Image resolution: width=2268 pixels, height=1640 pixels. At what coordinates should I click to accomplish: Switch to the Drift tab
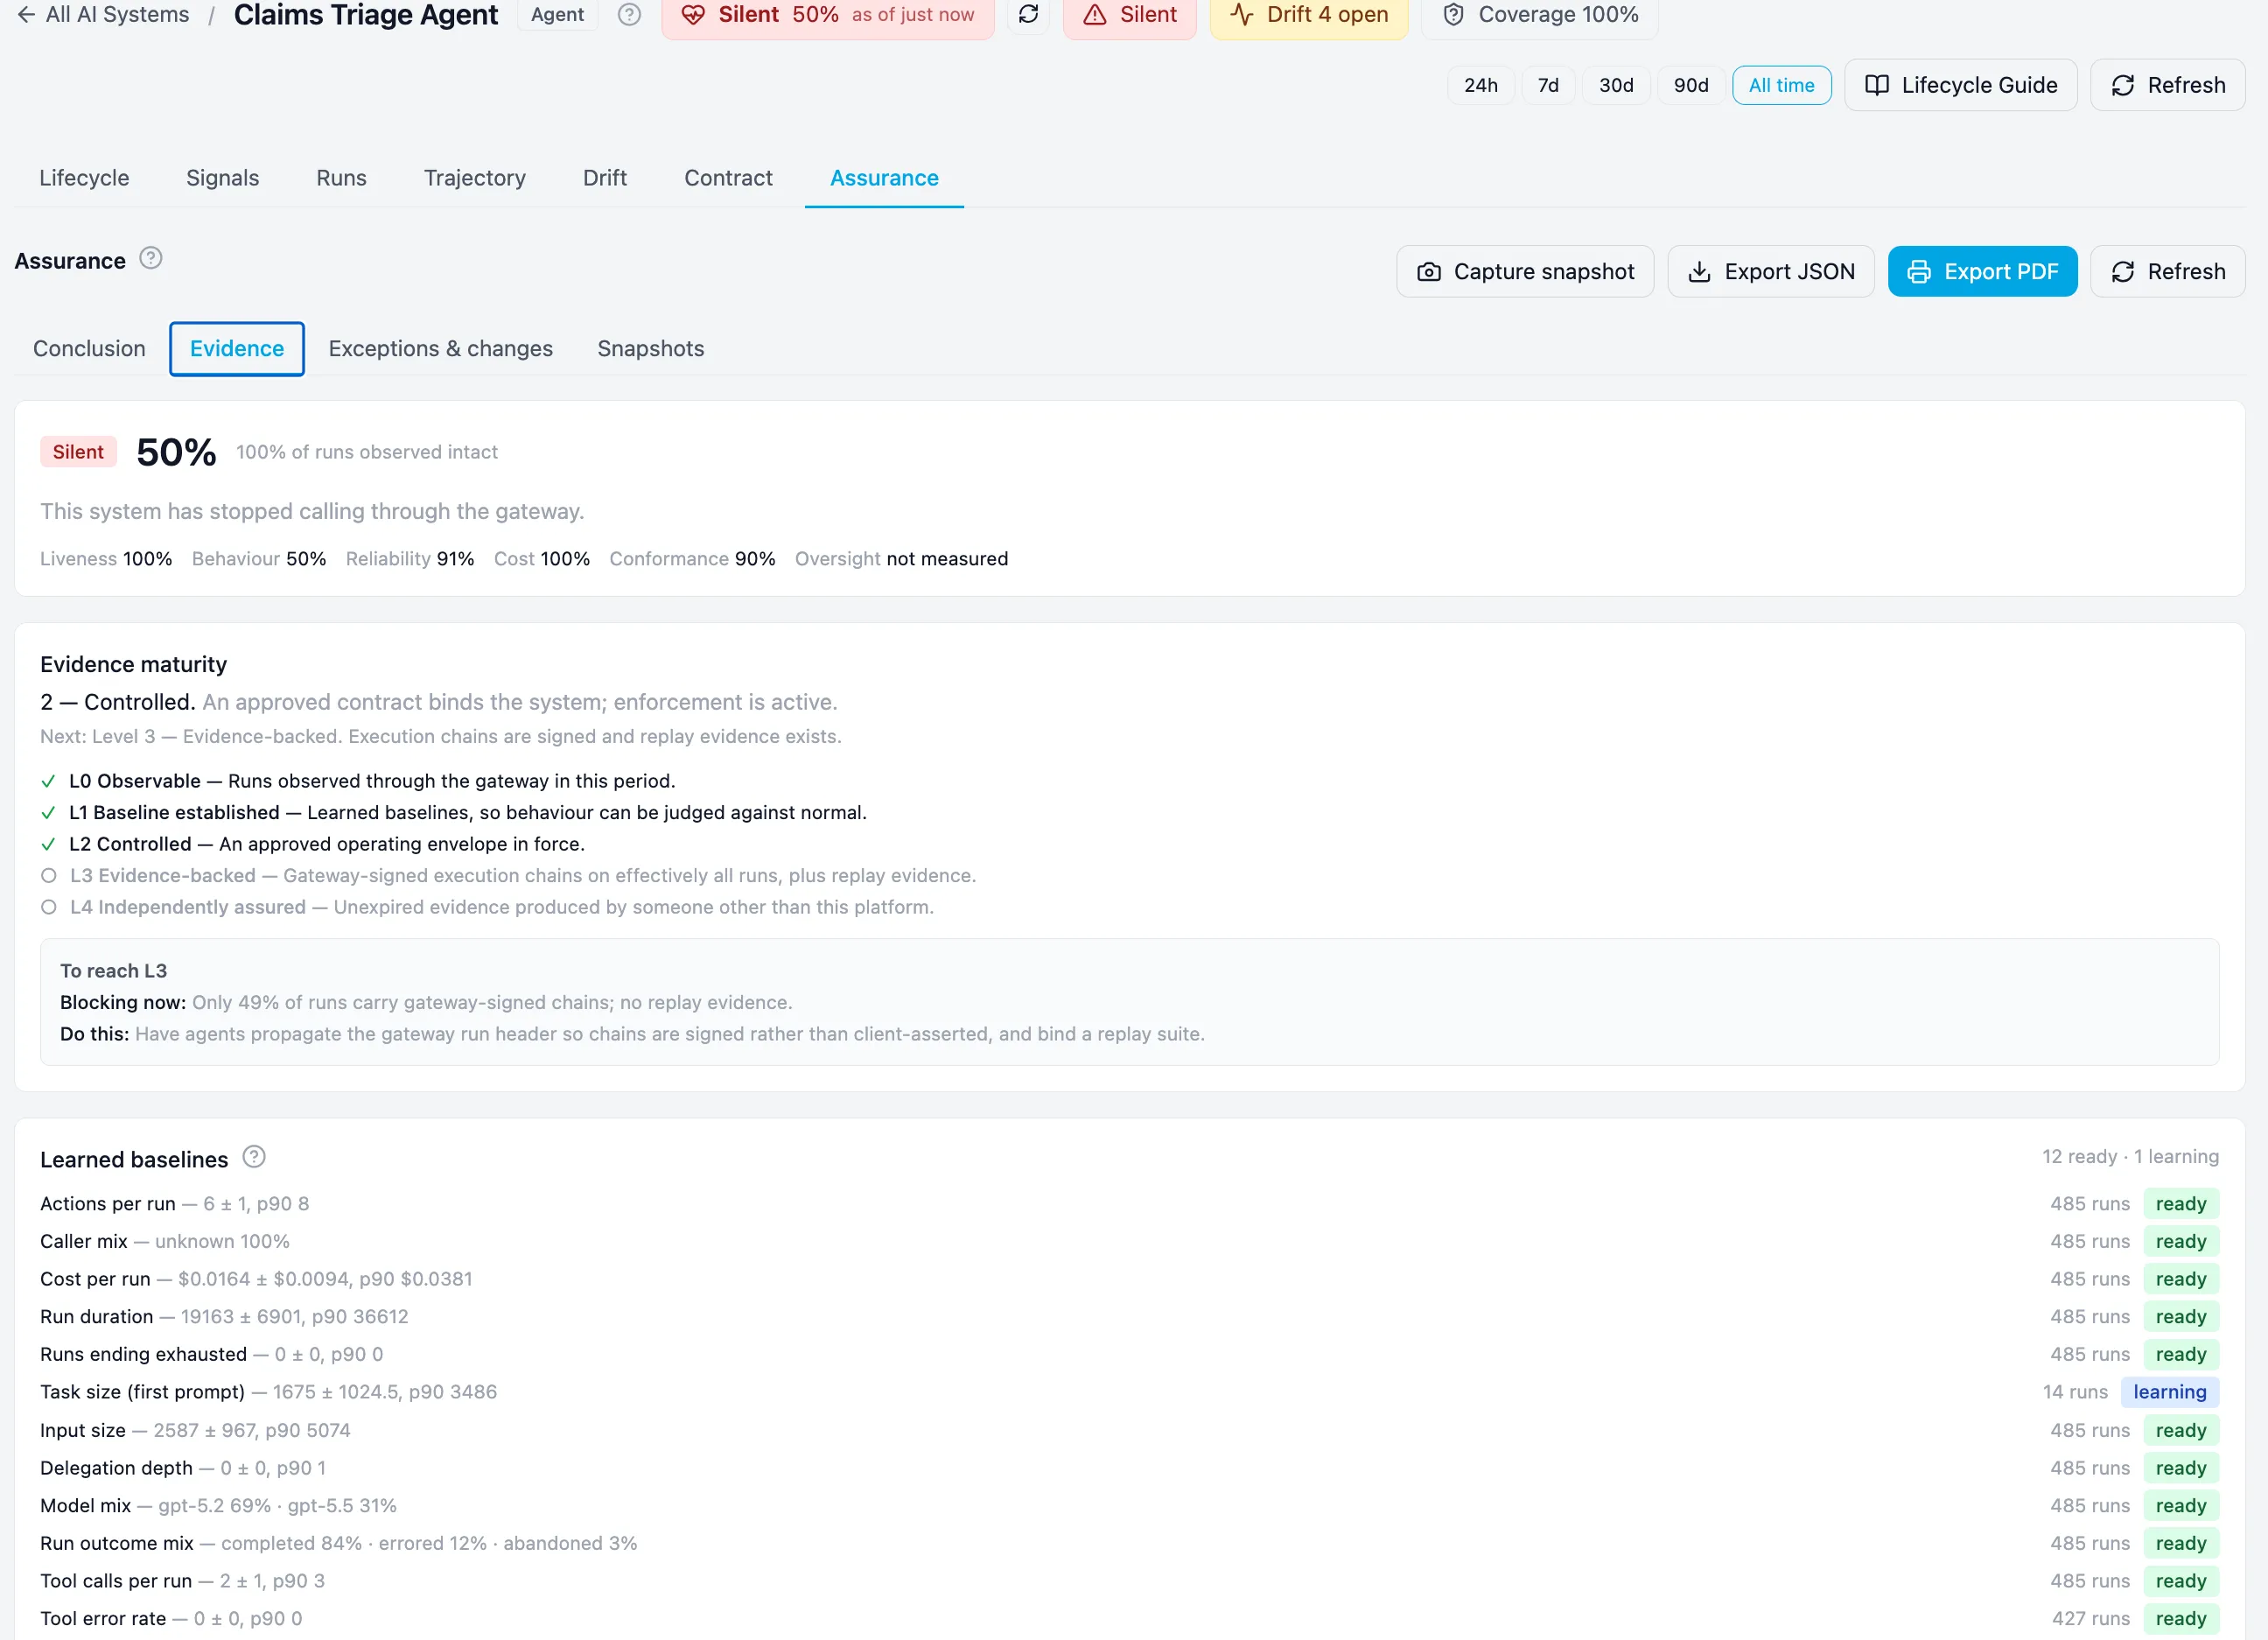[x=605, y=178]
